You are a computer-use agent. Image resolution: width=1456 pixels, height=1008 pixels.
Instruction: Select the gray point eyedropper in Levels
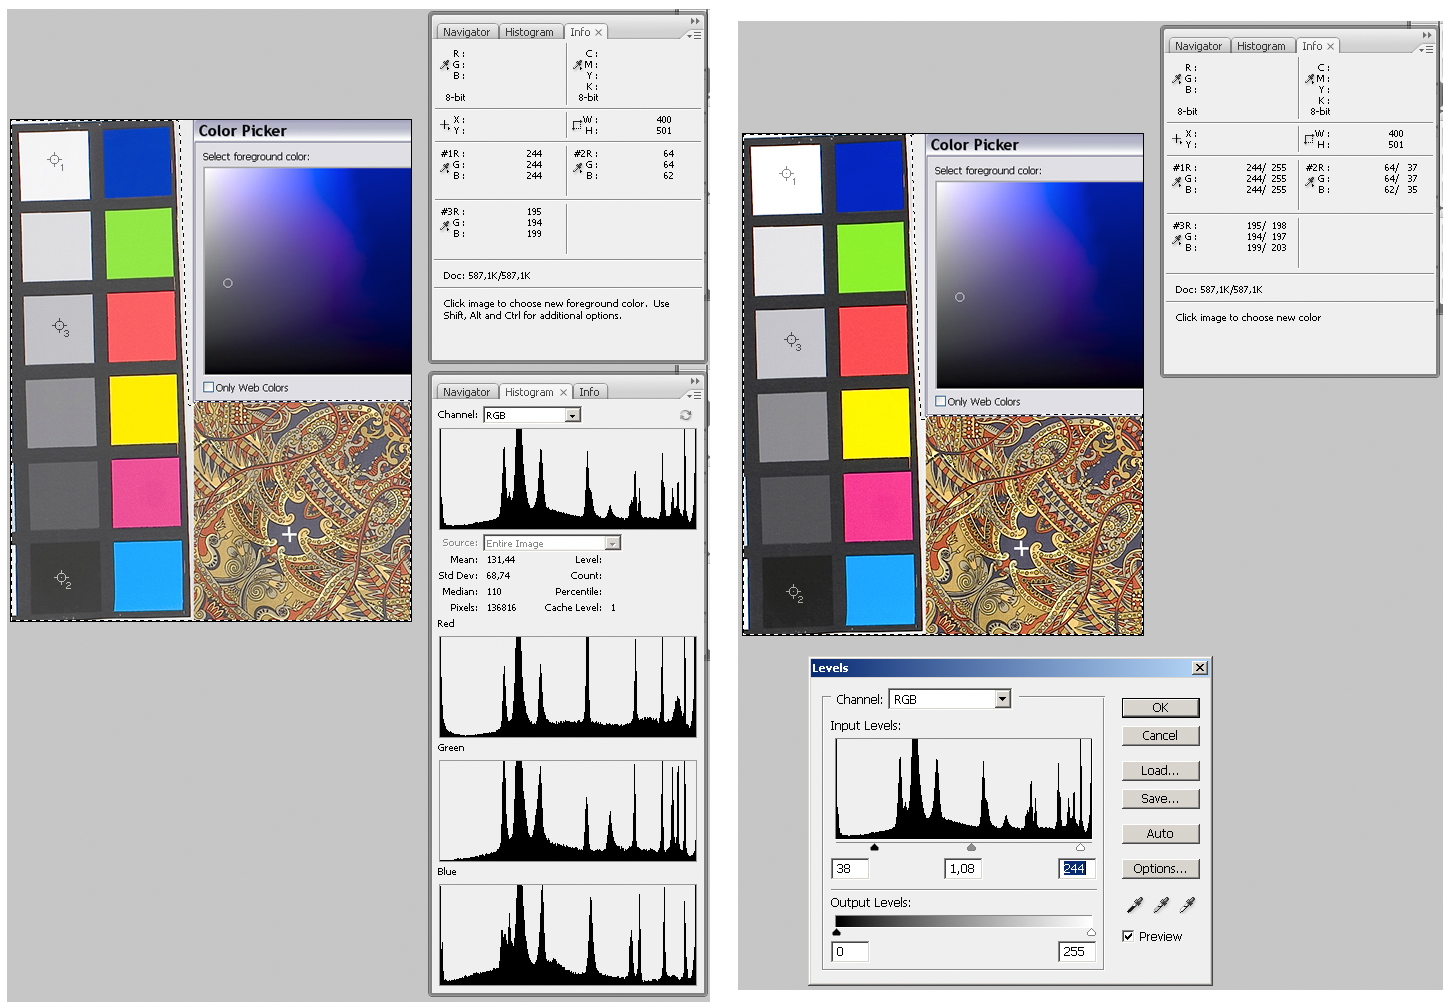click(x=1161, y=905)
